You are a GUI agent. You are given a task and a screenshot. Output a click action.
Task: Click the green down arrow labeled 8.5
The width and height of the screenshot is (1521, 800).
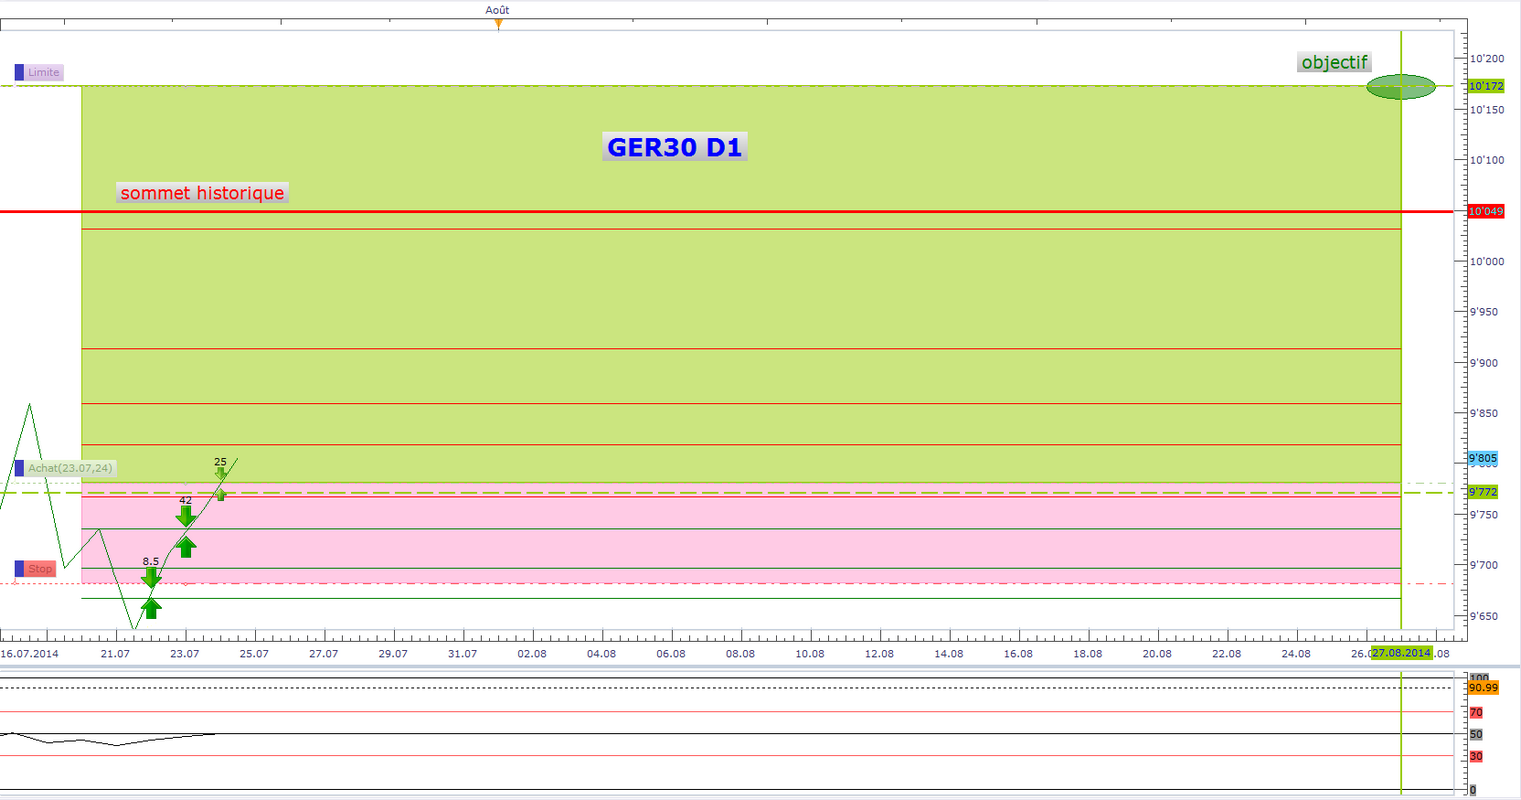(x=151, y=578)
